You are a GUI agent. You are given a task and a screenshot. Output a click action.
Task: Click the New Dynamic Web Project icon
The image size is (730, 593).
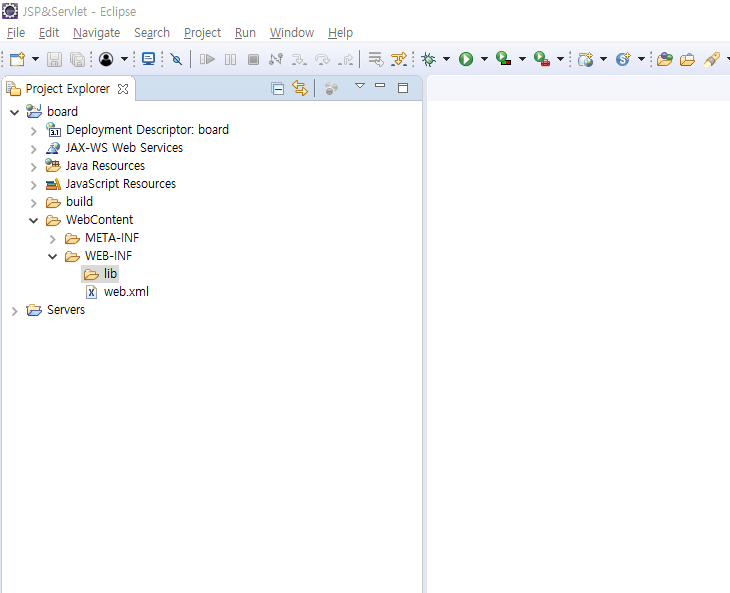[586, 59]
